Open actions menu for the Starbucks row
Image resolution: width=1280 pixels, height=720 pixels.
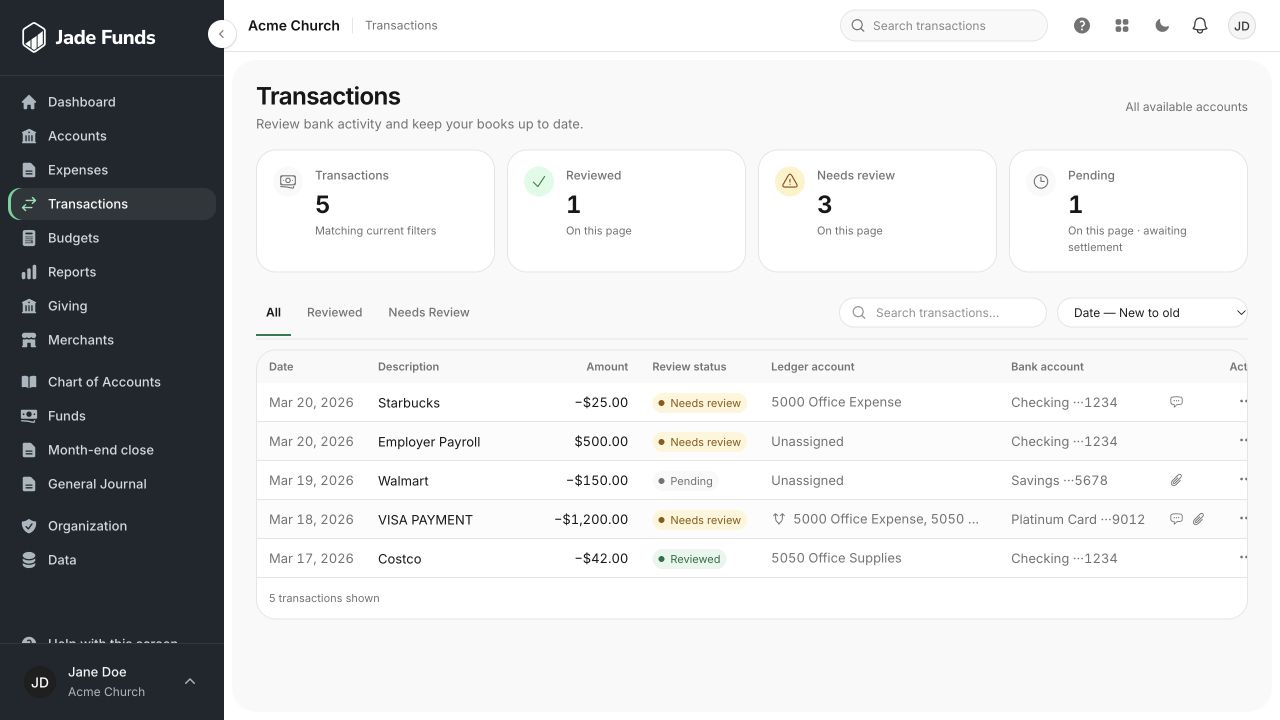[x=1243, y=401]
